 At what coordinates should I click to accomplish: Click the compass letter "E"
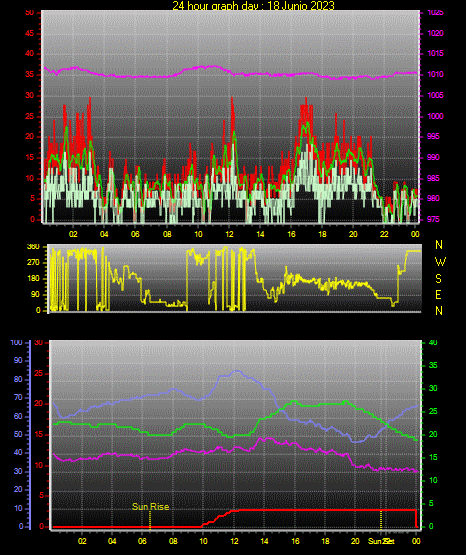438,295
